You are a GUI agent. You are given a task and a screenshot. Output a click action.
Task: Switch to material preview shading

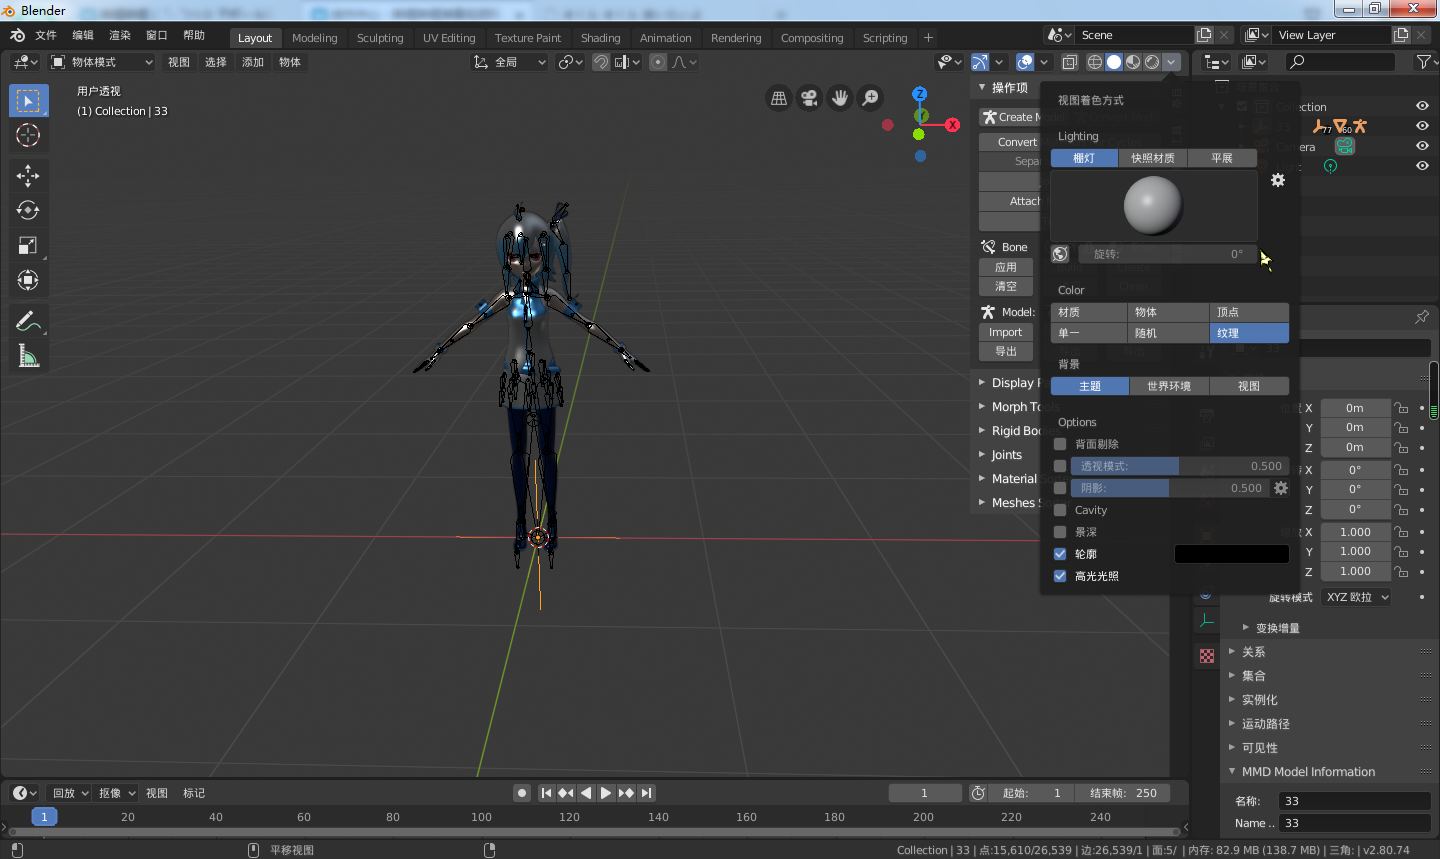pyautogui.click(x=1133, y=62)
